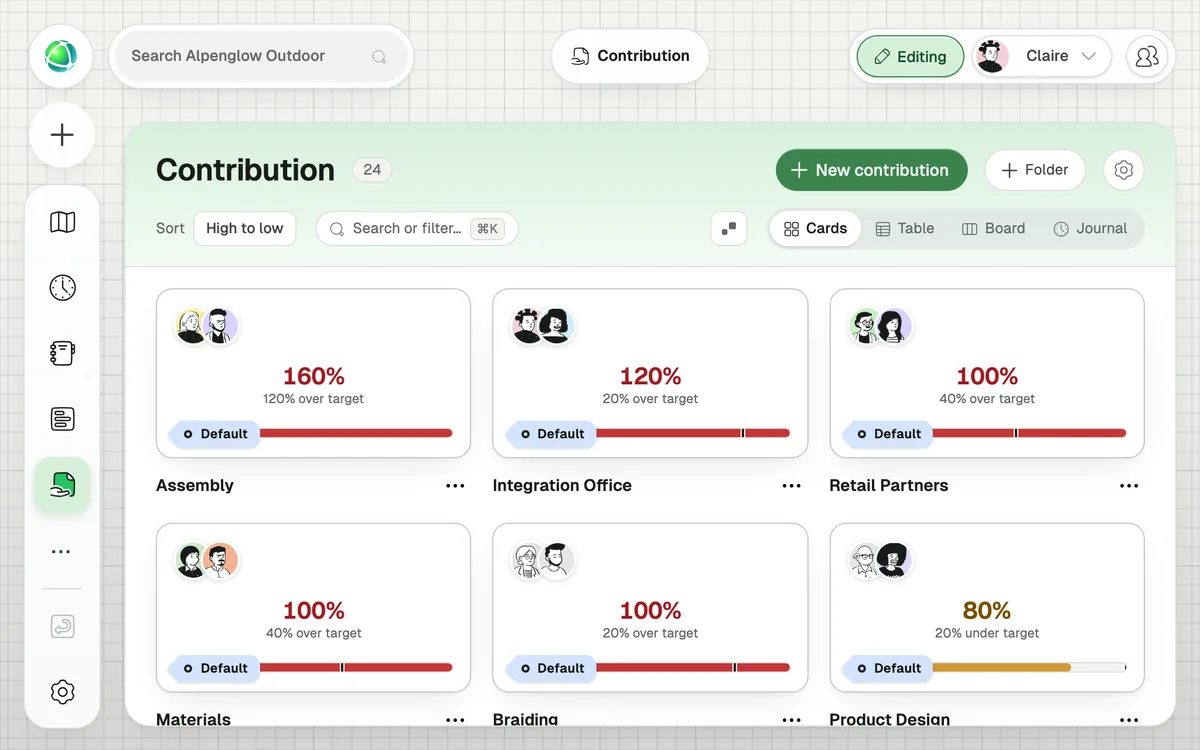
Task: Open the Default tag on Retail Partners card
Action: (x=888, y=434)
